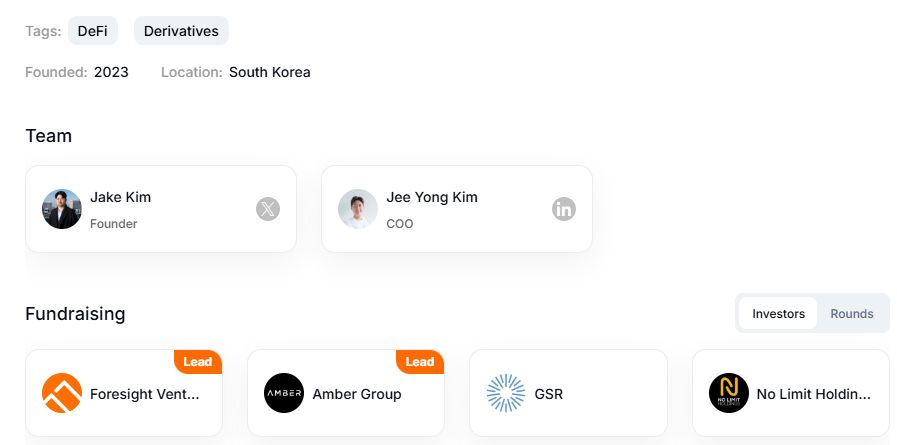
Task: Select the Investors view toggle
Action: 778,313
